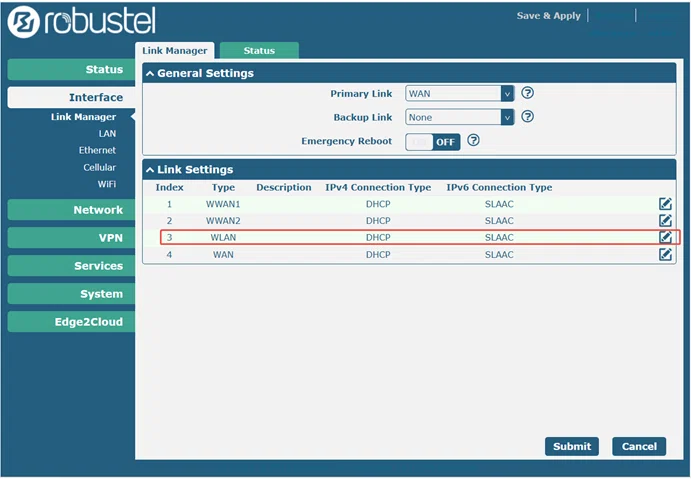The height and width of the screenshot is (479, 691).
Task: Edit the WAN link entry
Action: (x=665, y=254)
